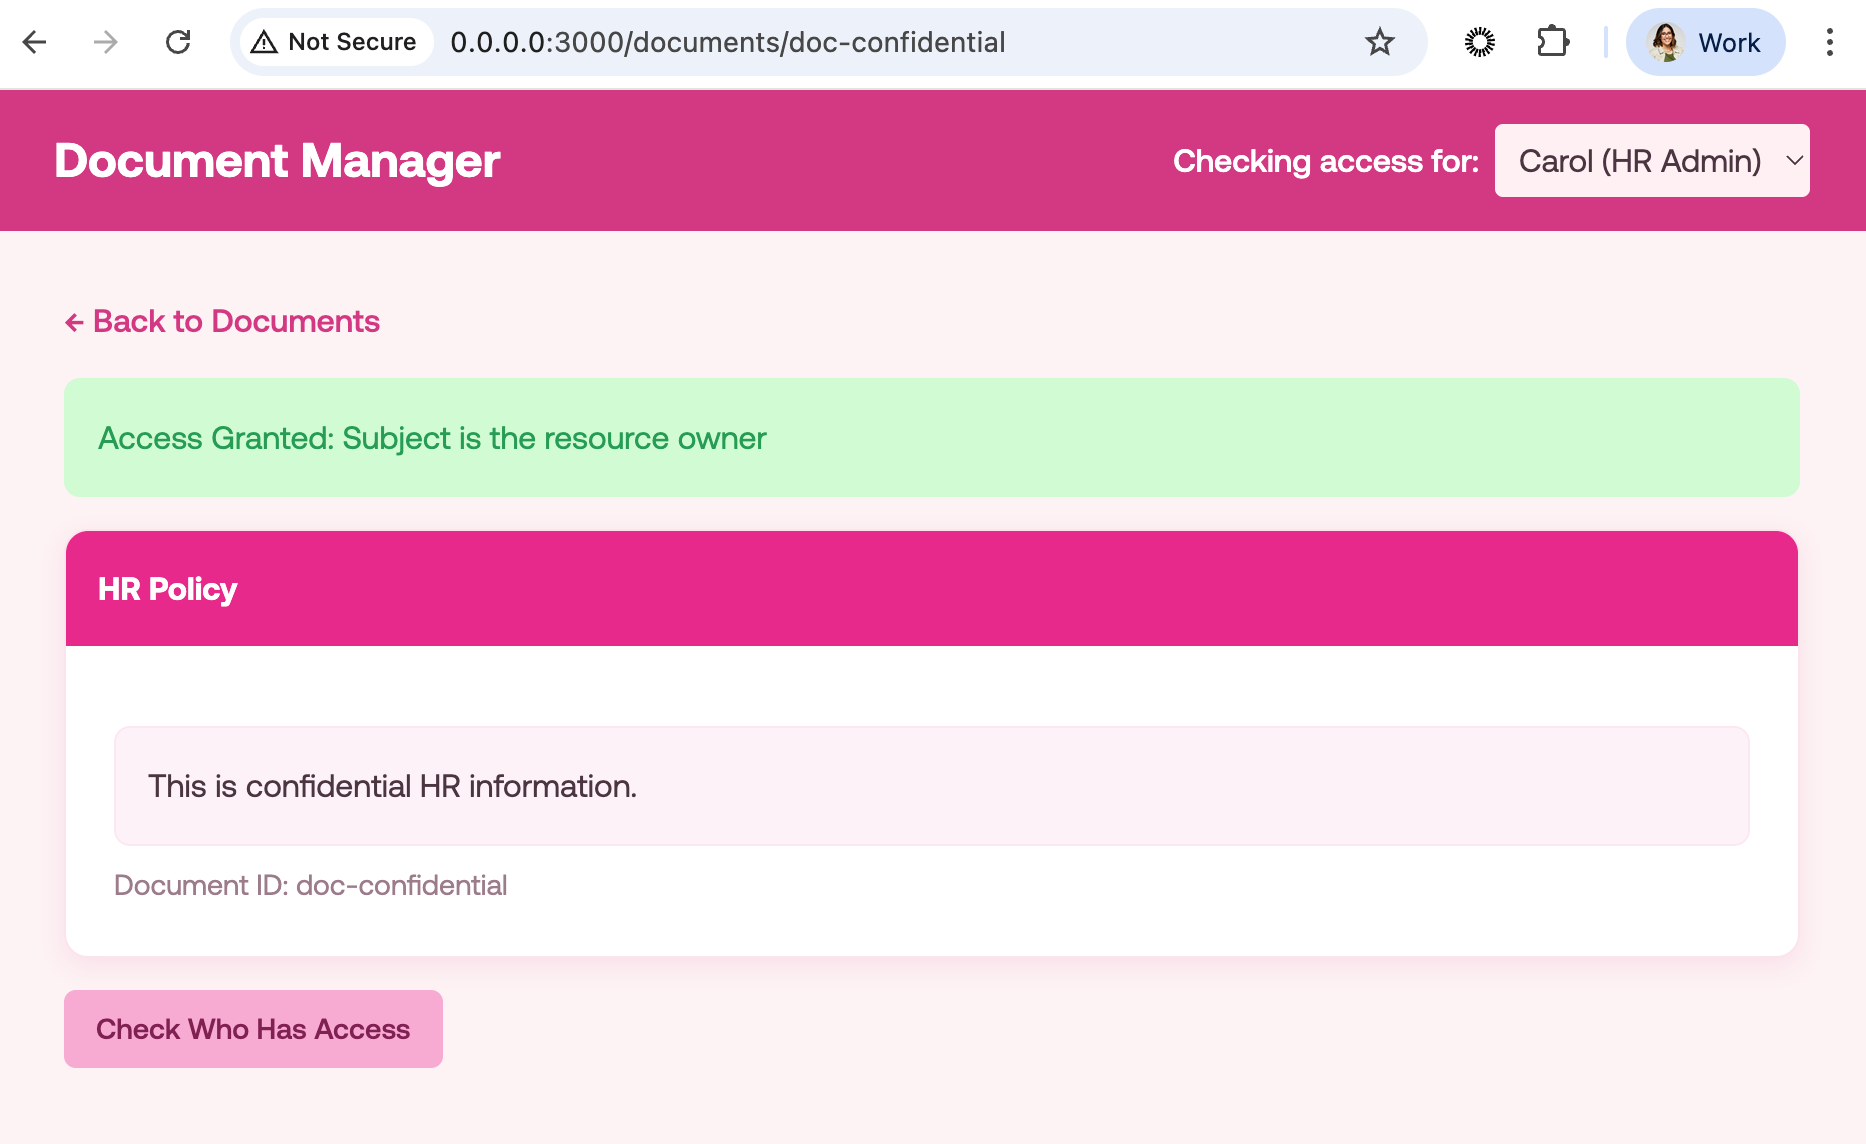
Task: Click the Not Secure site information dropdown
Action: pyautogui.click(x=333, y=41)
